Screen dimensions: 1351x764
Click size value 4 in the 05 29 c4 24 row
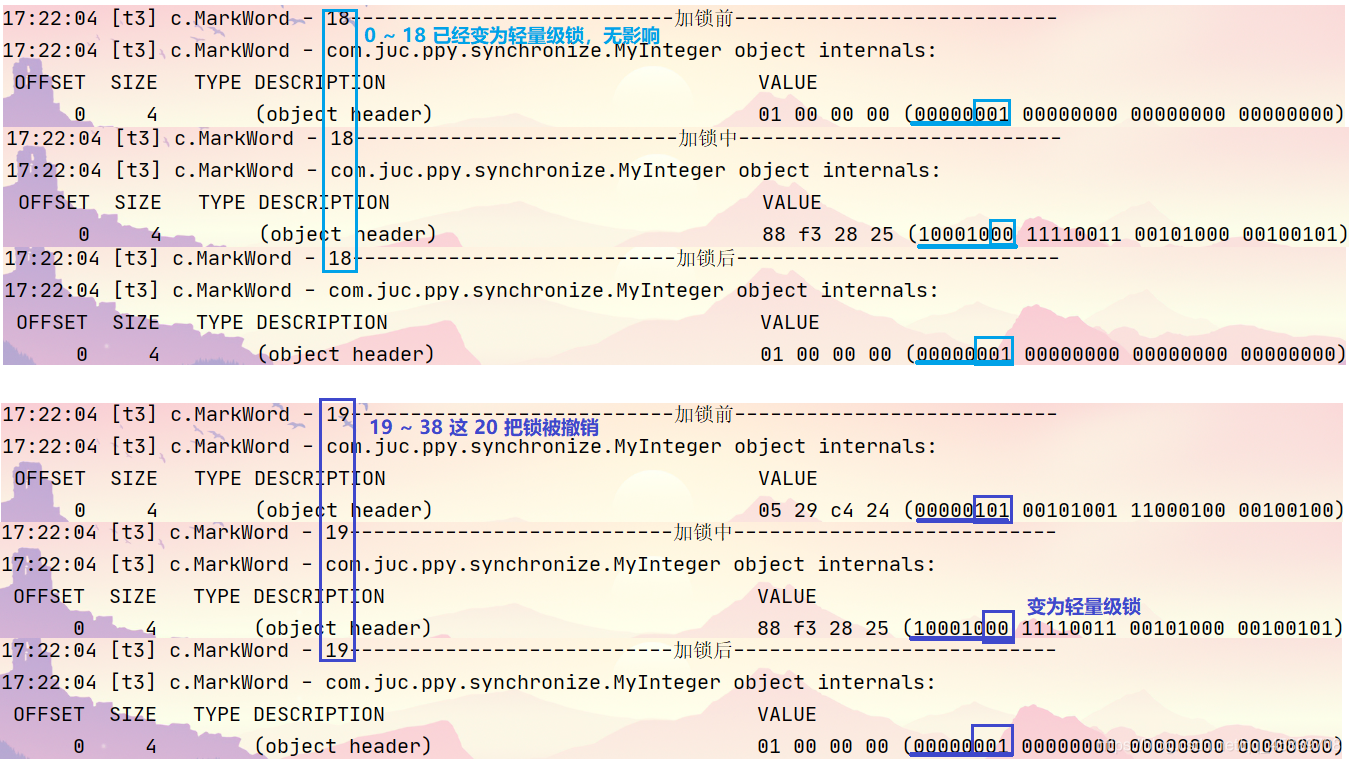click(x=151, y=510)
